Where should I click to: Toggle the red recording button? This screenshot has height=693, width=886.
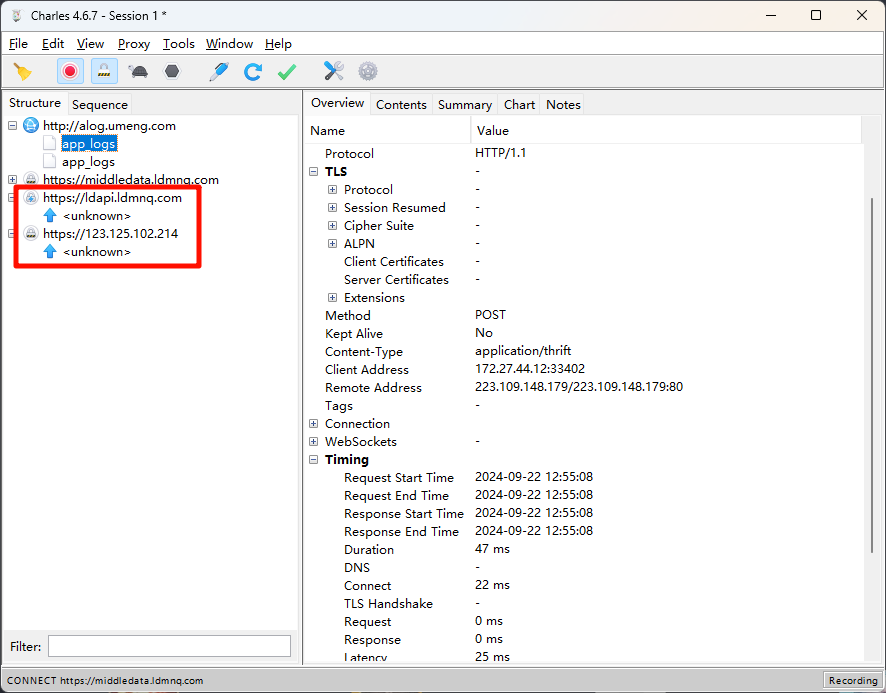(70, 71)
